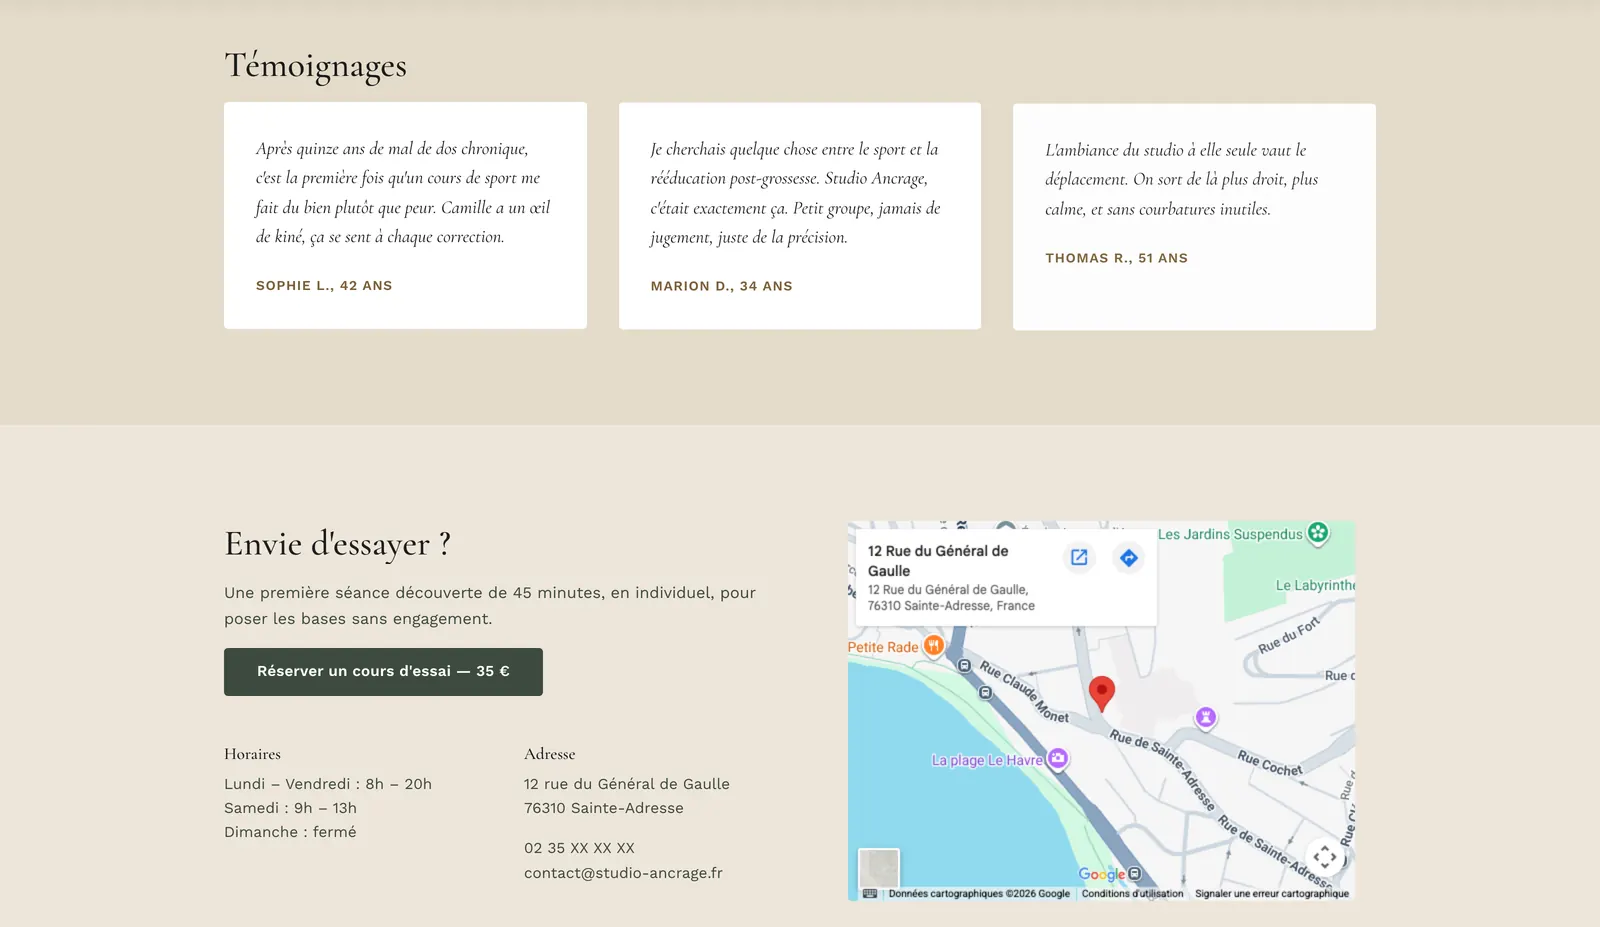The width and height of the screenshot is (1600, 927).
Task: Click the blue directions arrow icon
Action: pos(1129,558)
